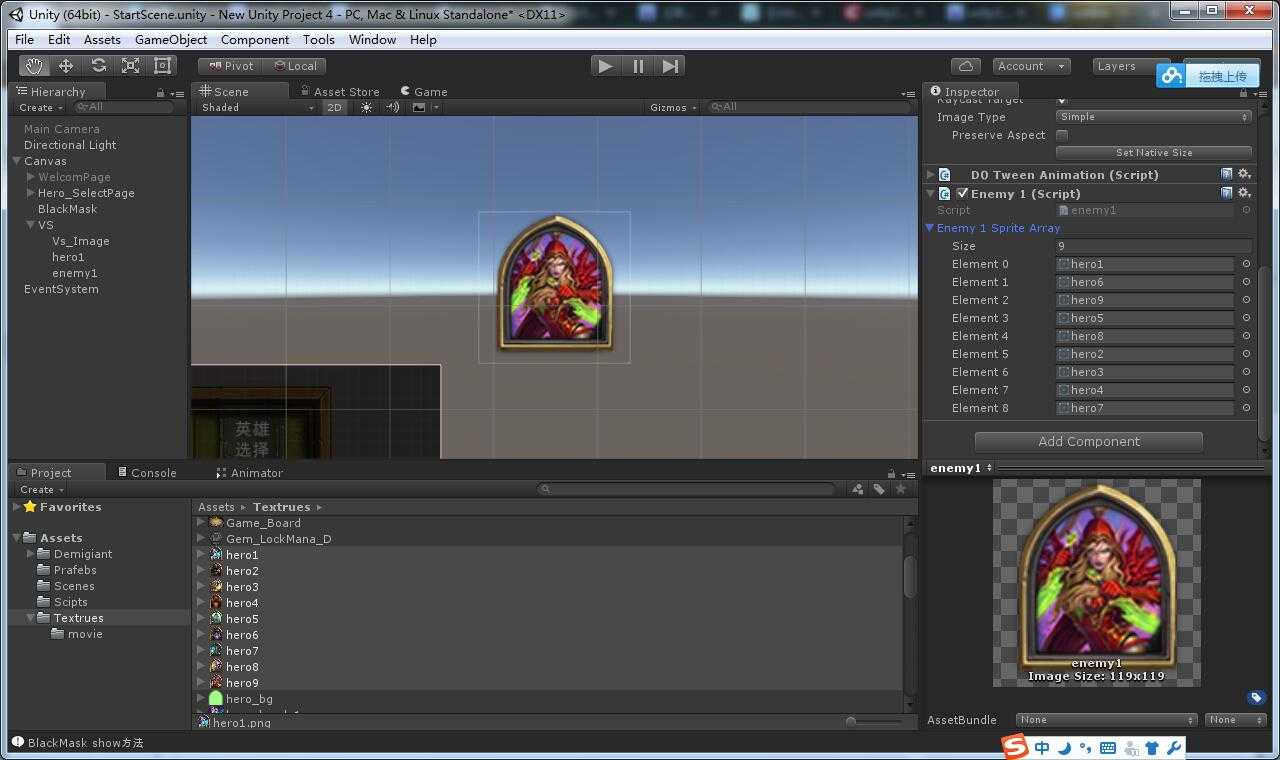Switch to the Game tab
Screen dimensions: 1280x760
[424, 91]
